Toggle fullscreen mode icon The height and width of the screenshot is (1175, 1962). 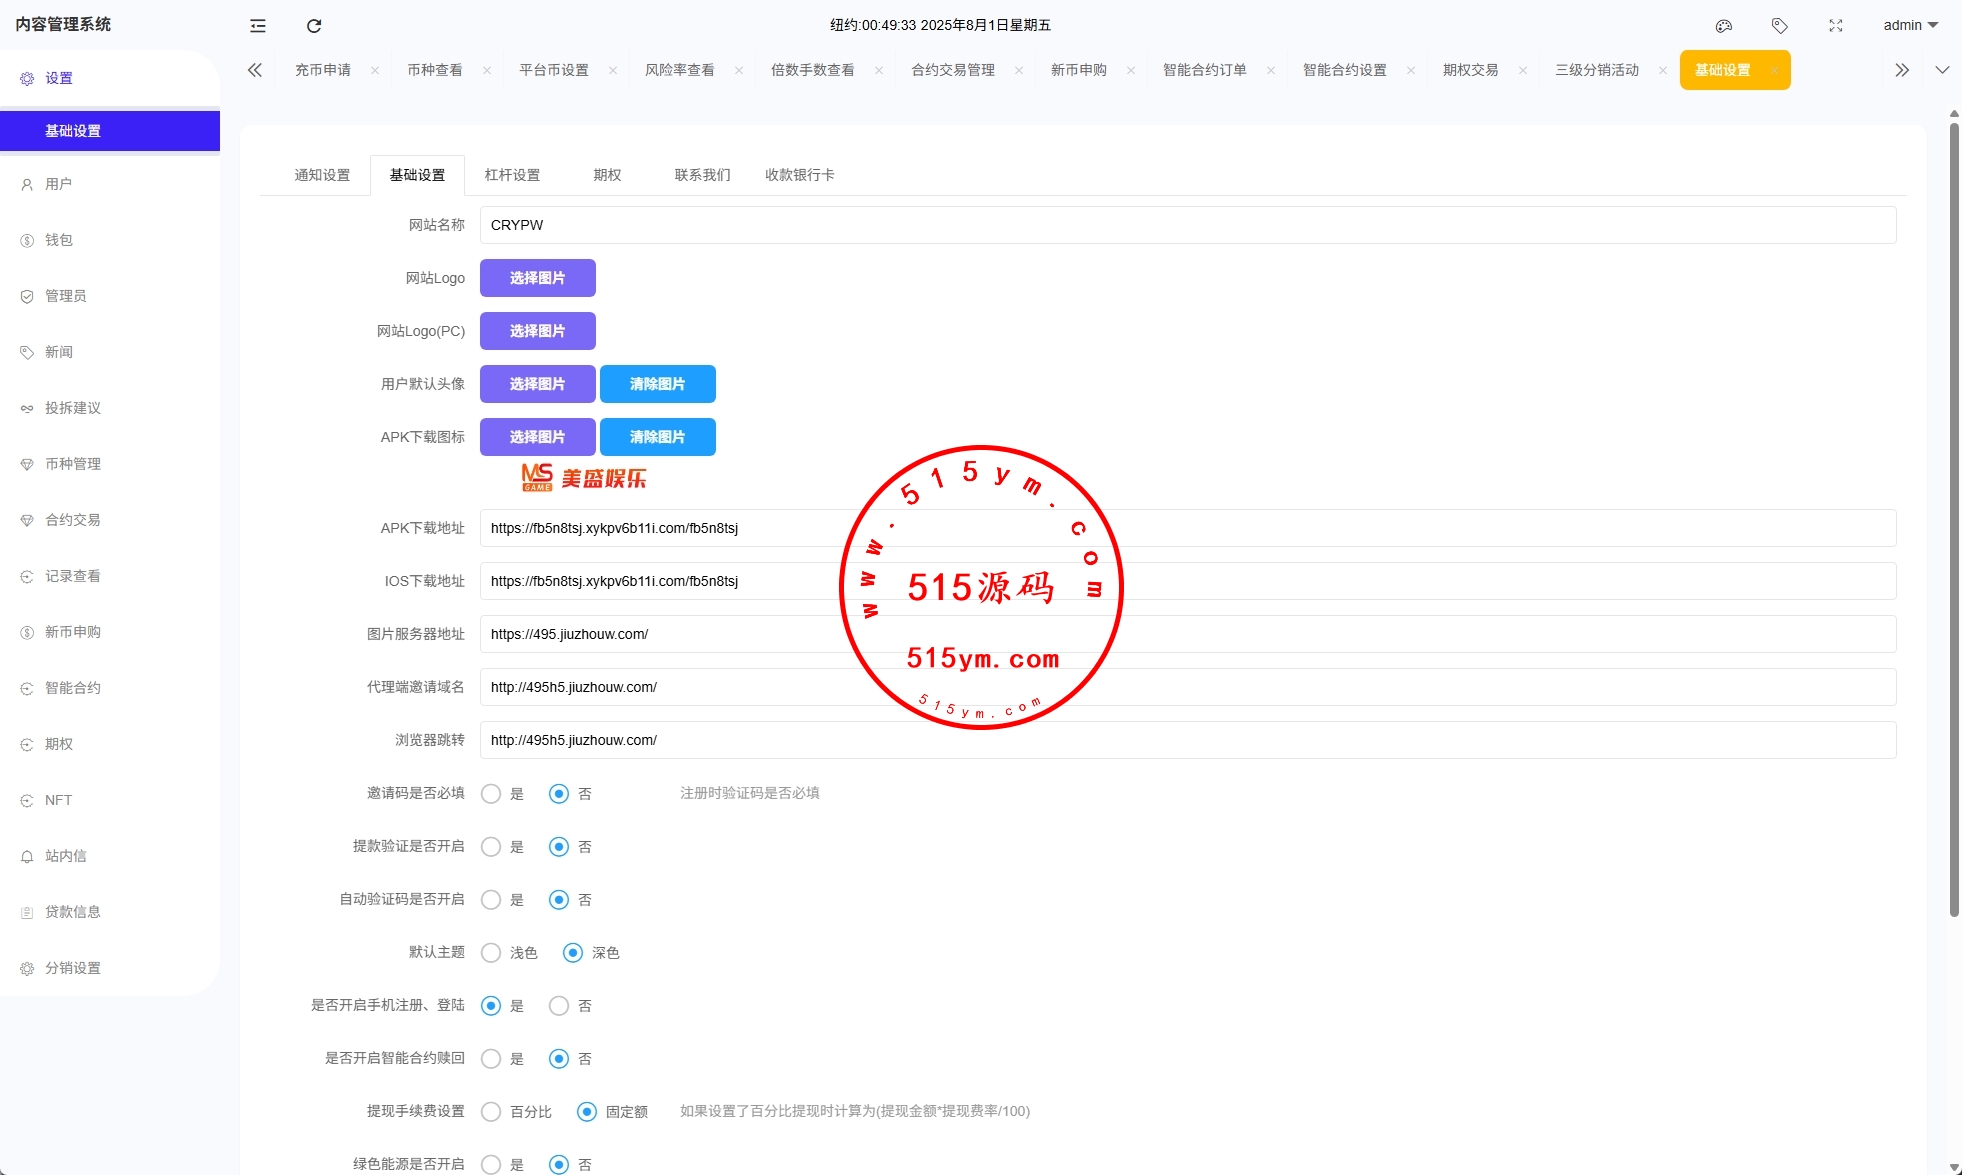point(1836,26)
